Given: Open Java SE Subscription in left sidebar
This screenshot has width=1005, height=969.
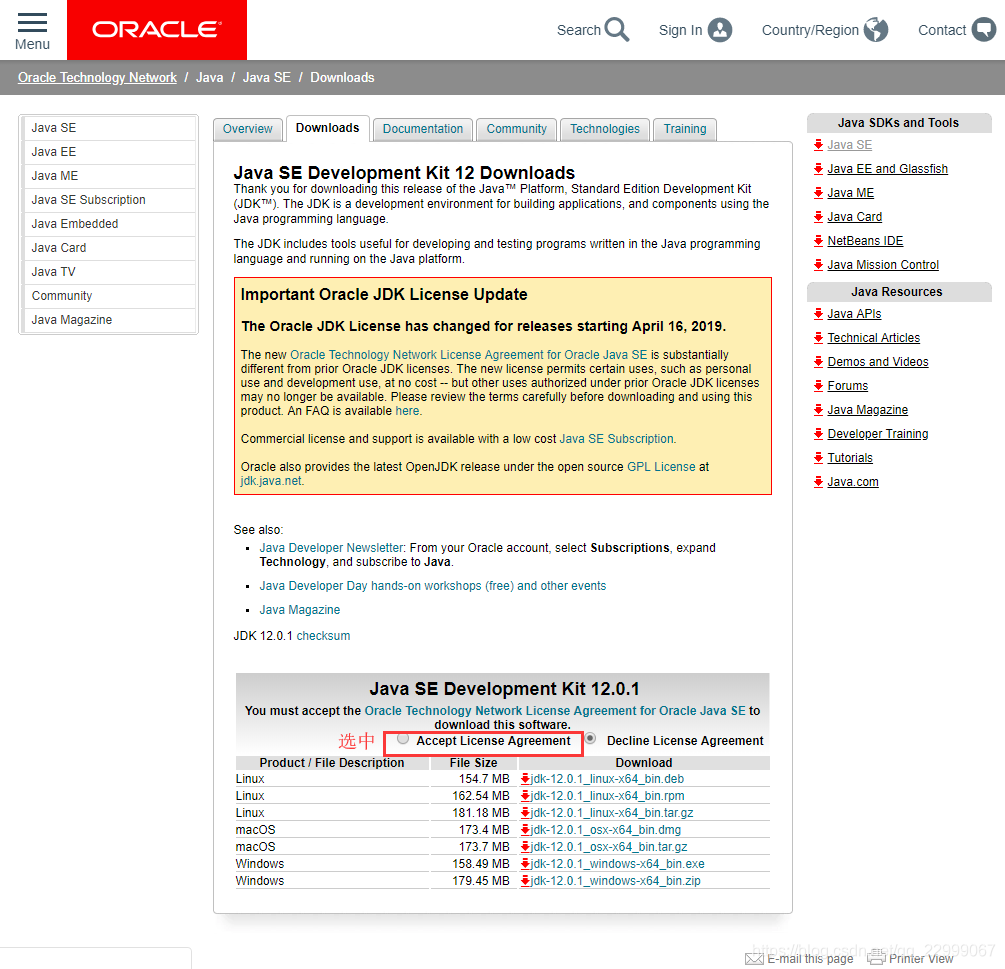Looking at the screenshot, I should click(110, 200).
